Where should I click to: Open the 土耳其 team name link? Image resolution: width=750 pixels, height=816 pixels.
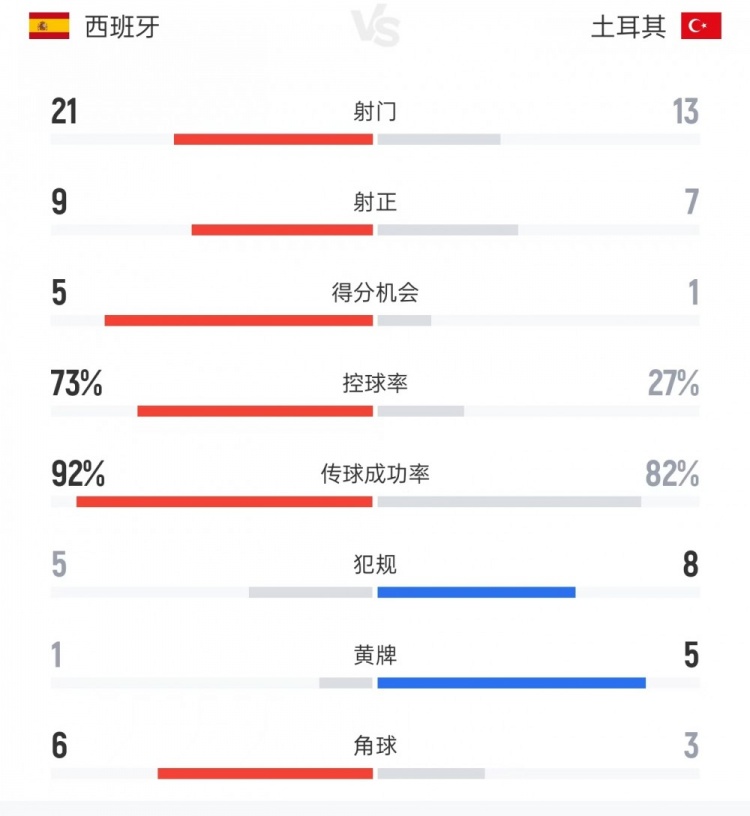628,27
